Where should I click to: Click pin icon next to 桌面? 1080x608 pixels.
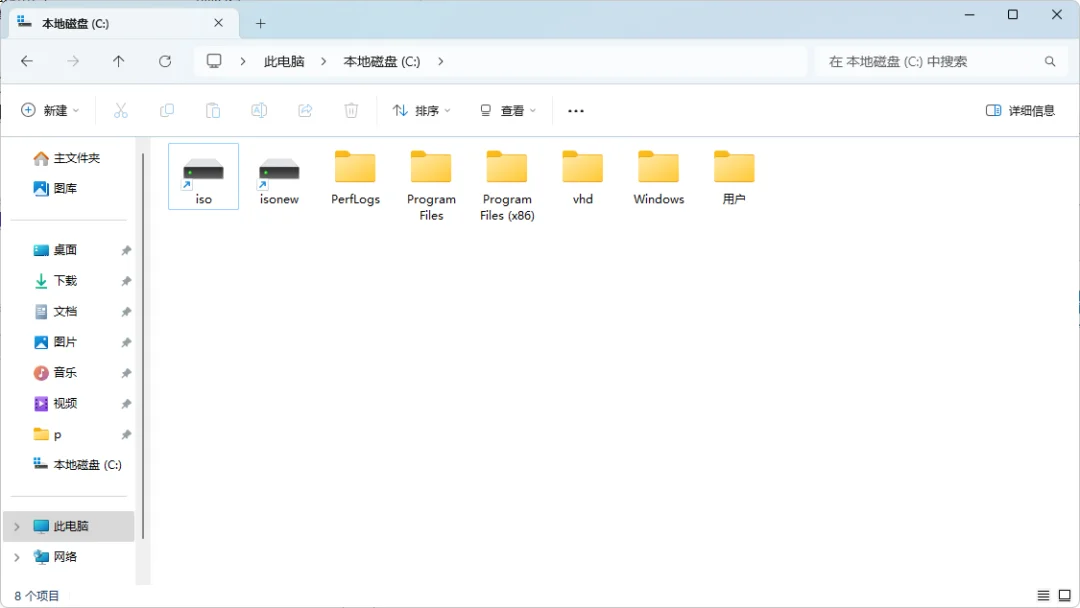pos(126,251)
